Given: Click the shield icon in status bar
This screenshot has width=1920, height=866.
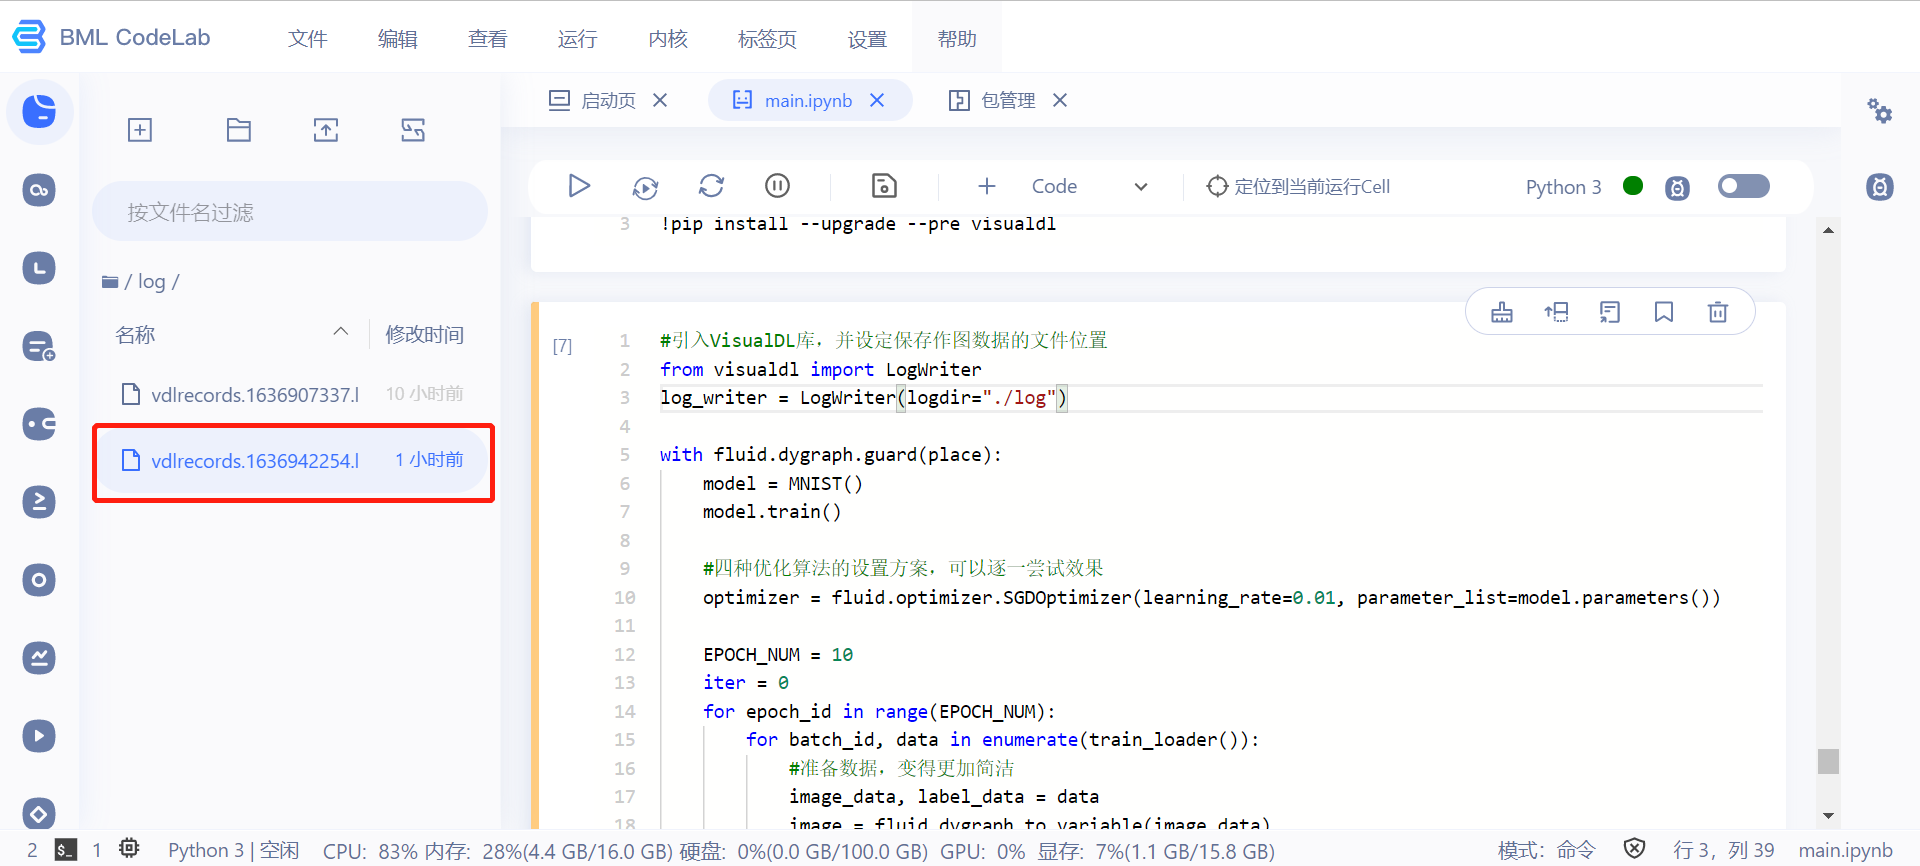Looking at the screenshot, I should pos(1634,849).
